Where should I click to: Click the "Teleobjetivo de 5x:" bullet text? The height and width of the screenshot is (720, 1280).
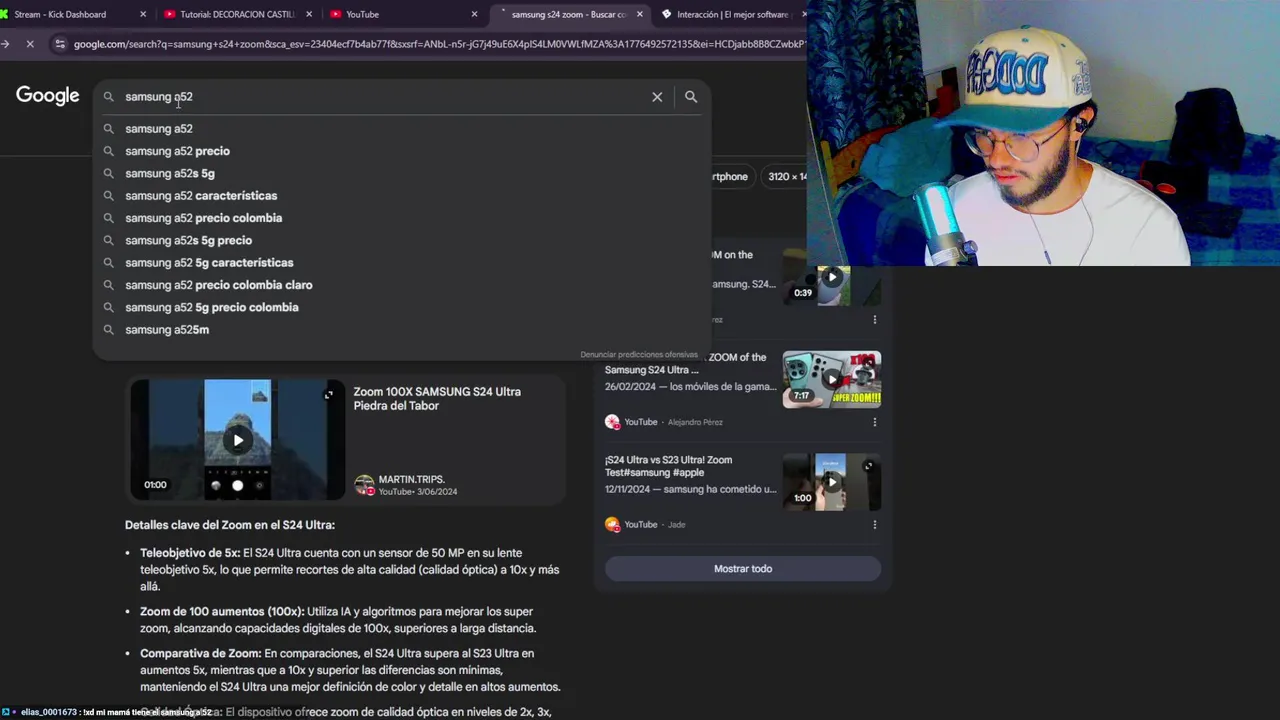point(190,553)
